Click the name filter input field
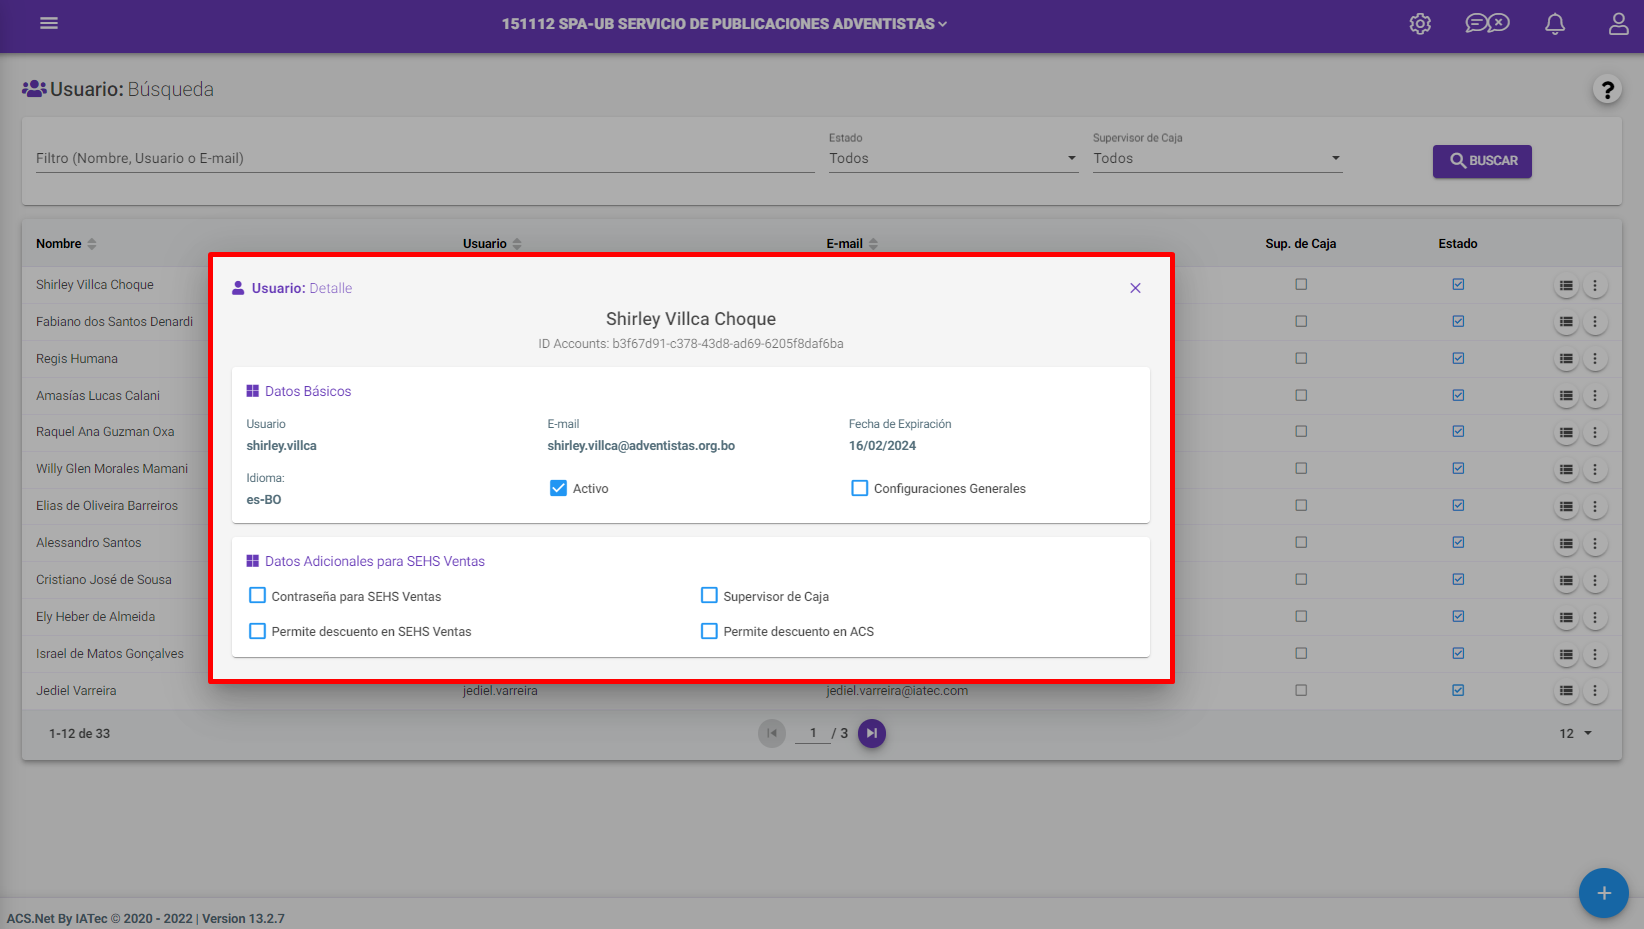 (x=425, y=158)
